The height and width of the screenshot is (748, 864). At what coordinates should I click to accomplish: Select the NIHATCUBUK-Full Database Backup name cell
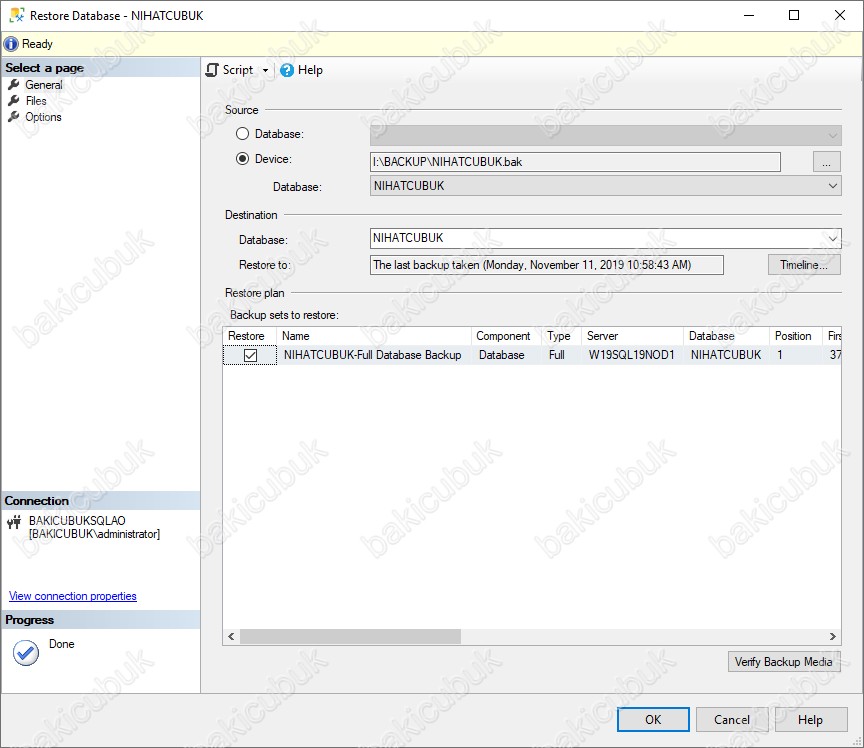(x=372, y=355)
